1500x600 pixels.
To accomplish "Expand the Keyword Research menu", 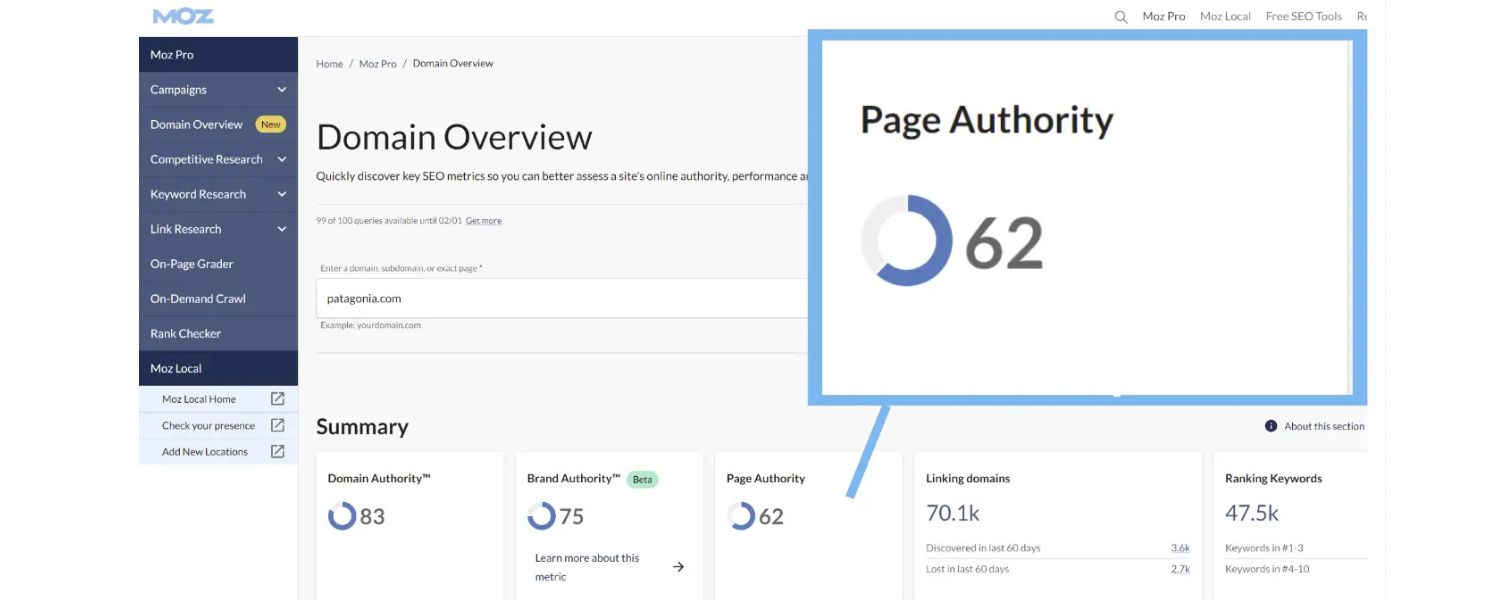I will coord(284,194).
